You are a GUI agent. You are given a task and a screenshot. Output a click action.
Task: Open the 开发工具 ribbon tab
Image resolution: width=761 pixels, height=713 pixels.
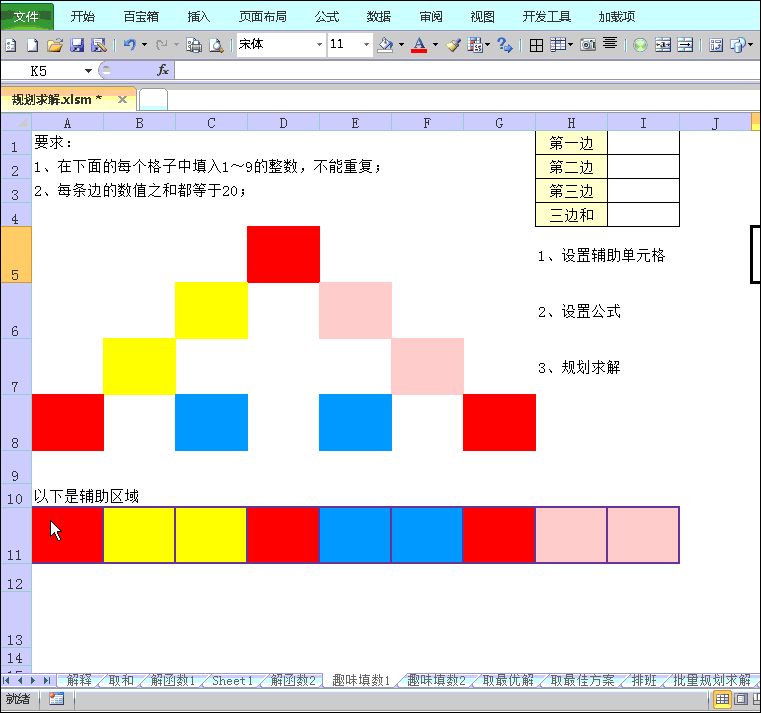(546, 17)
